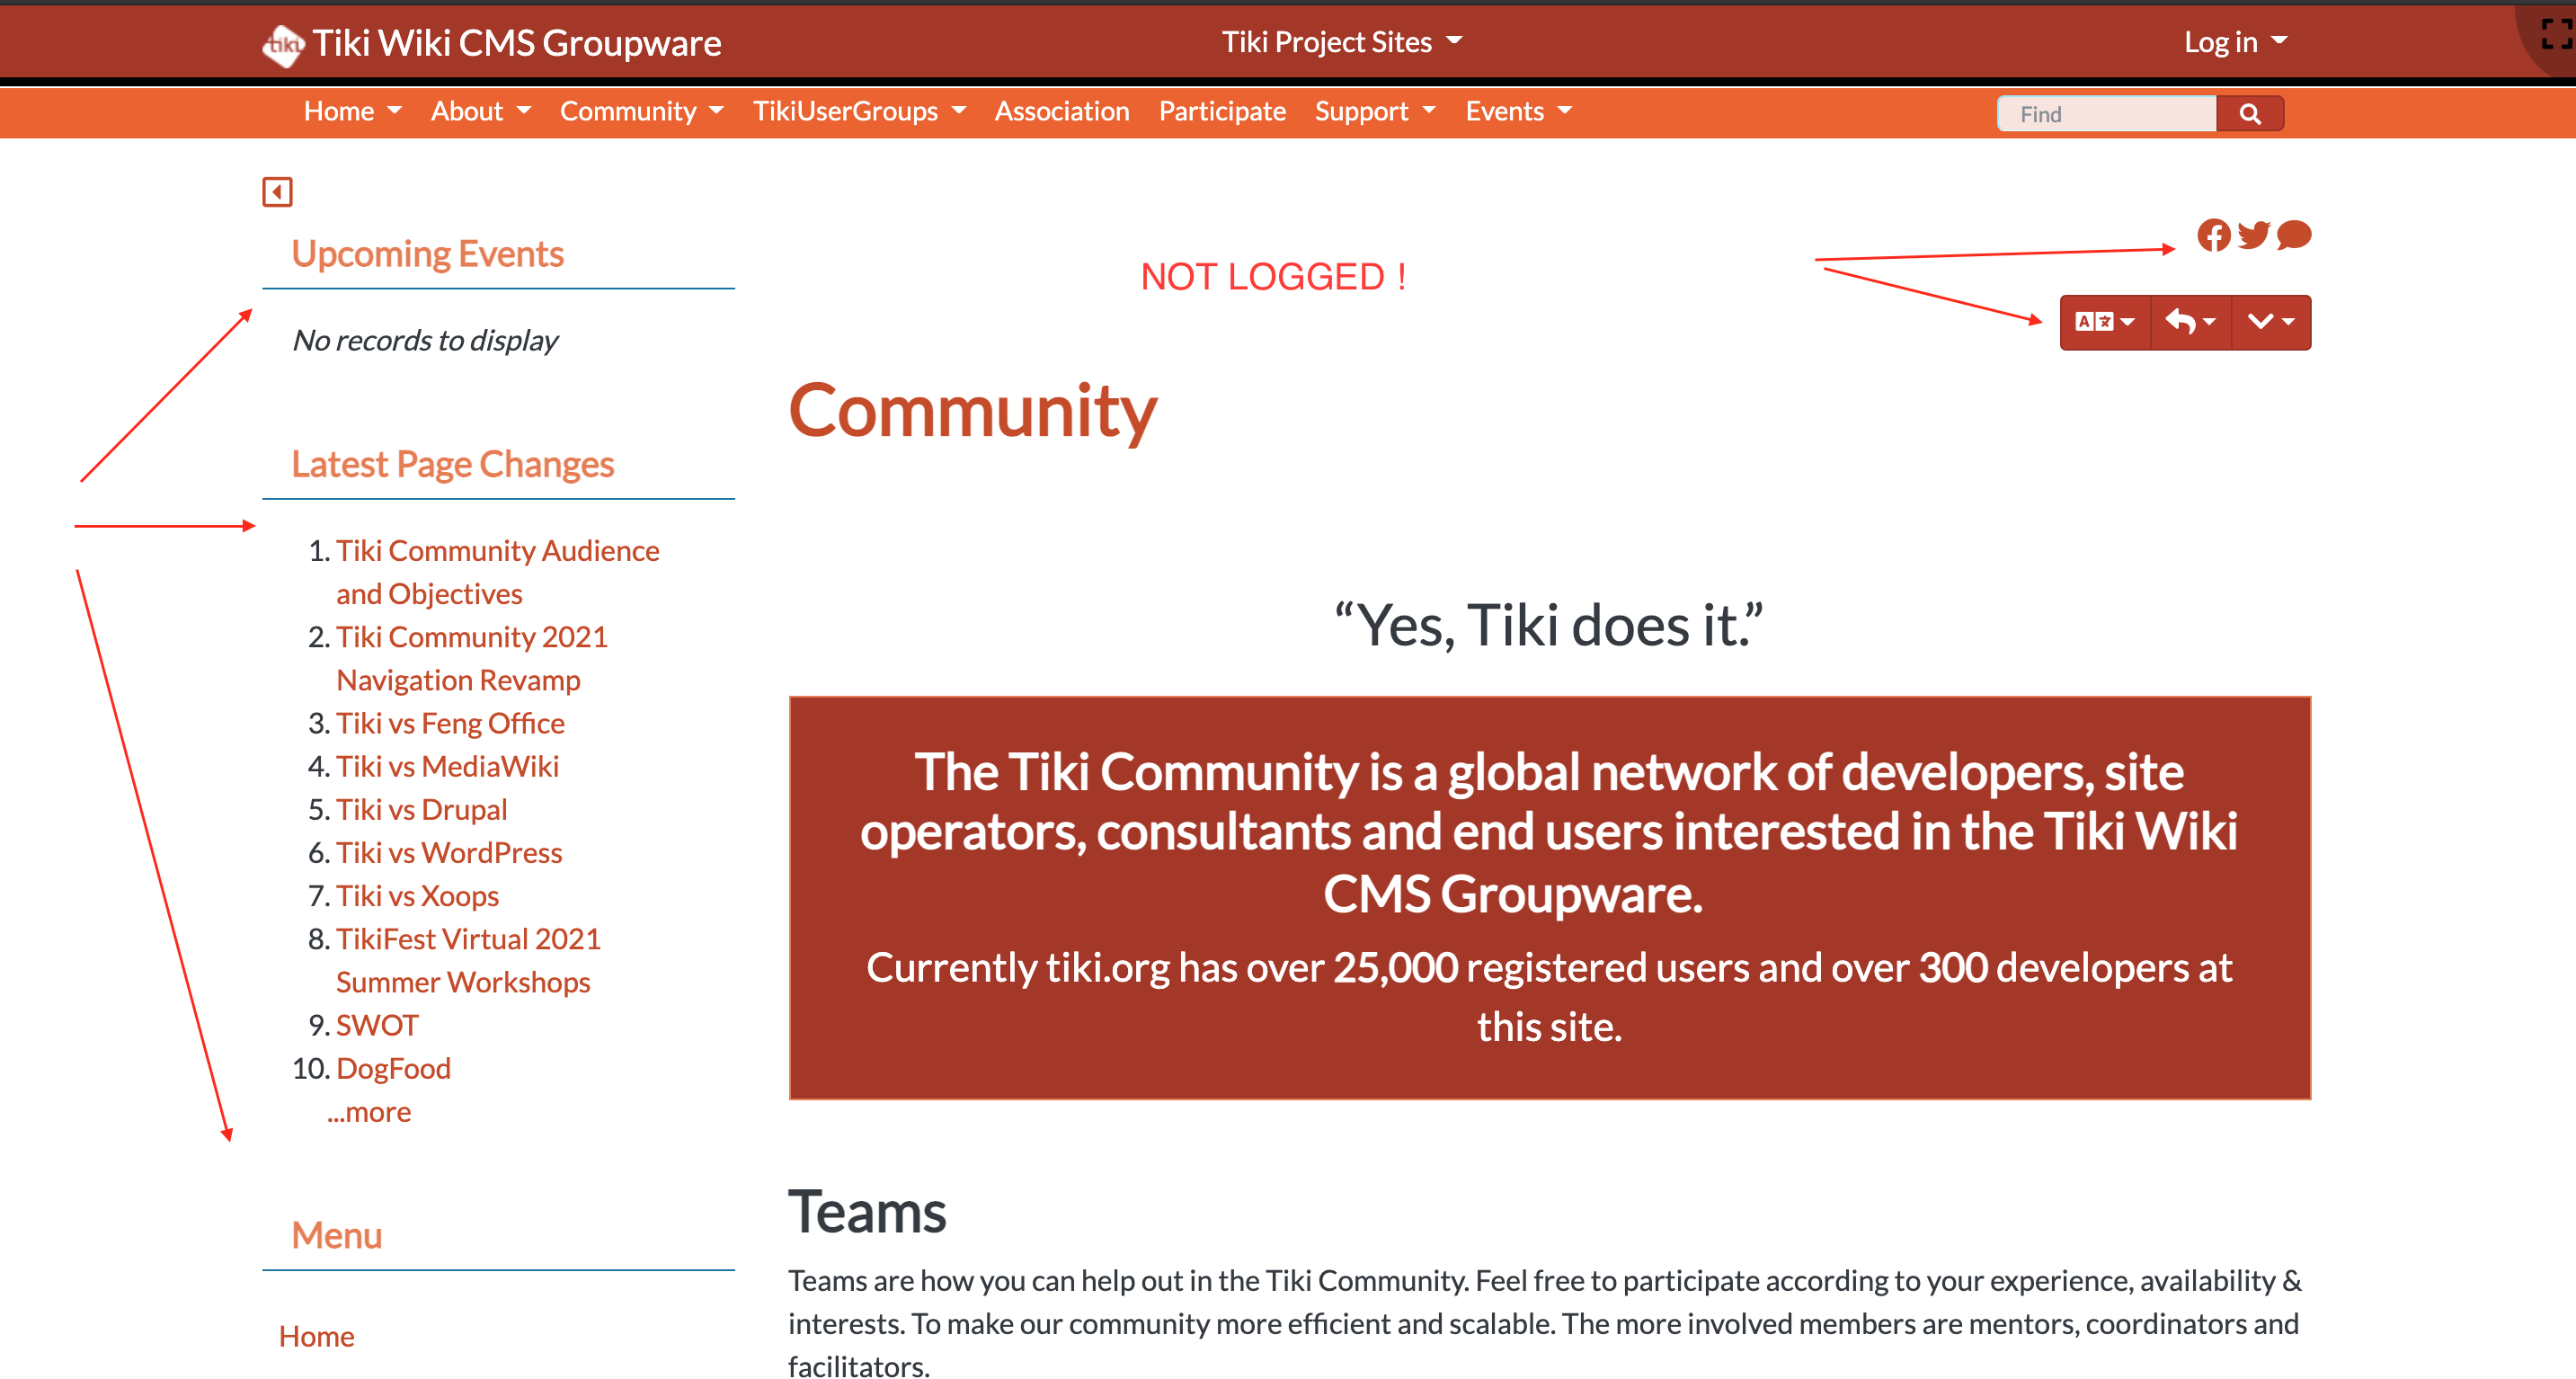This screenshot has width=2576, height=1379.
Task: Open the About menu
Action: (481, 111)
